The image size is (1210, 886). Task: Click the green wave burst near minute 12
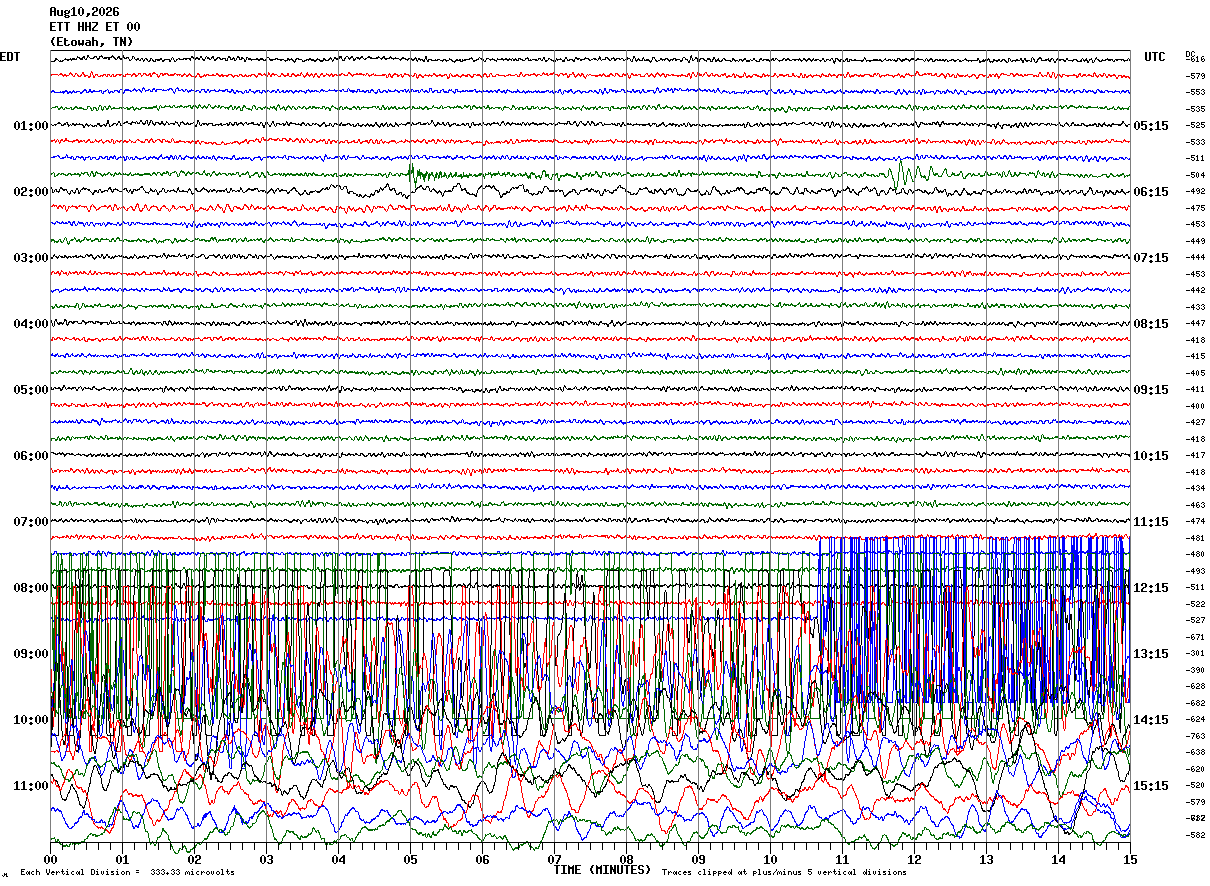(905, 174)
